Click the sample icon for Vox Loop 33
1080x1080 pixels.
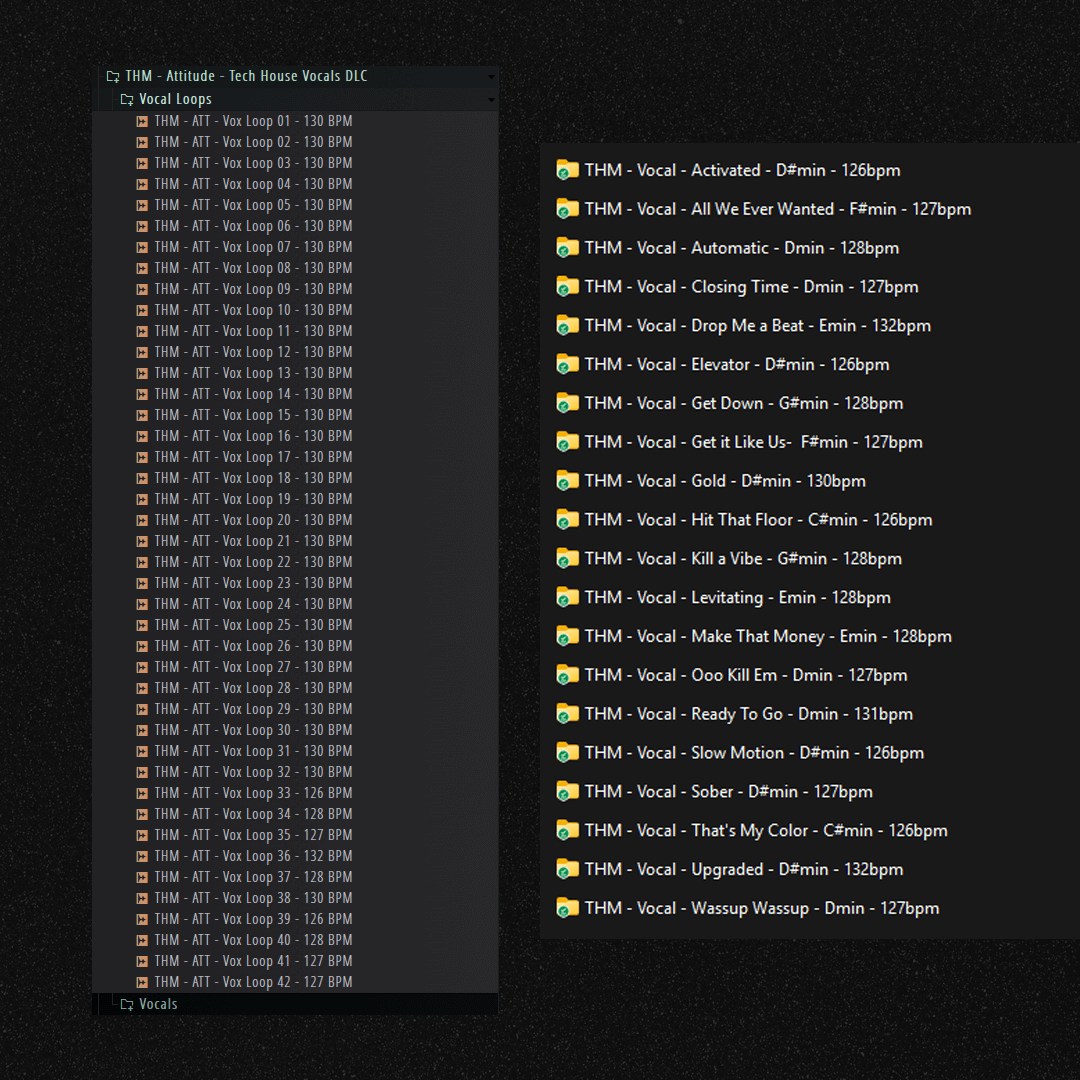click(142, 793)
